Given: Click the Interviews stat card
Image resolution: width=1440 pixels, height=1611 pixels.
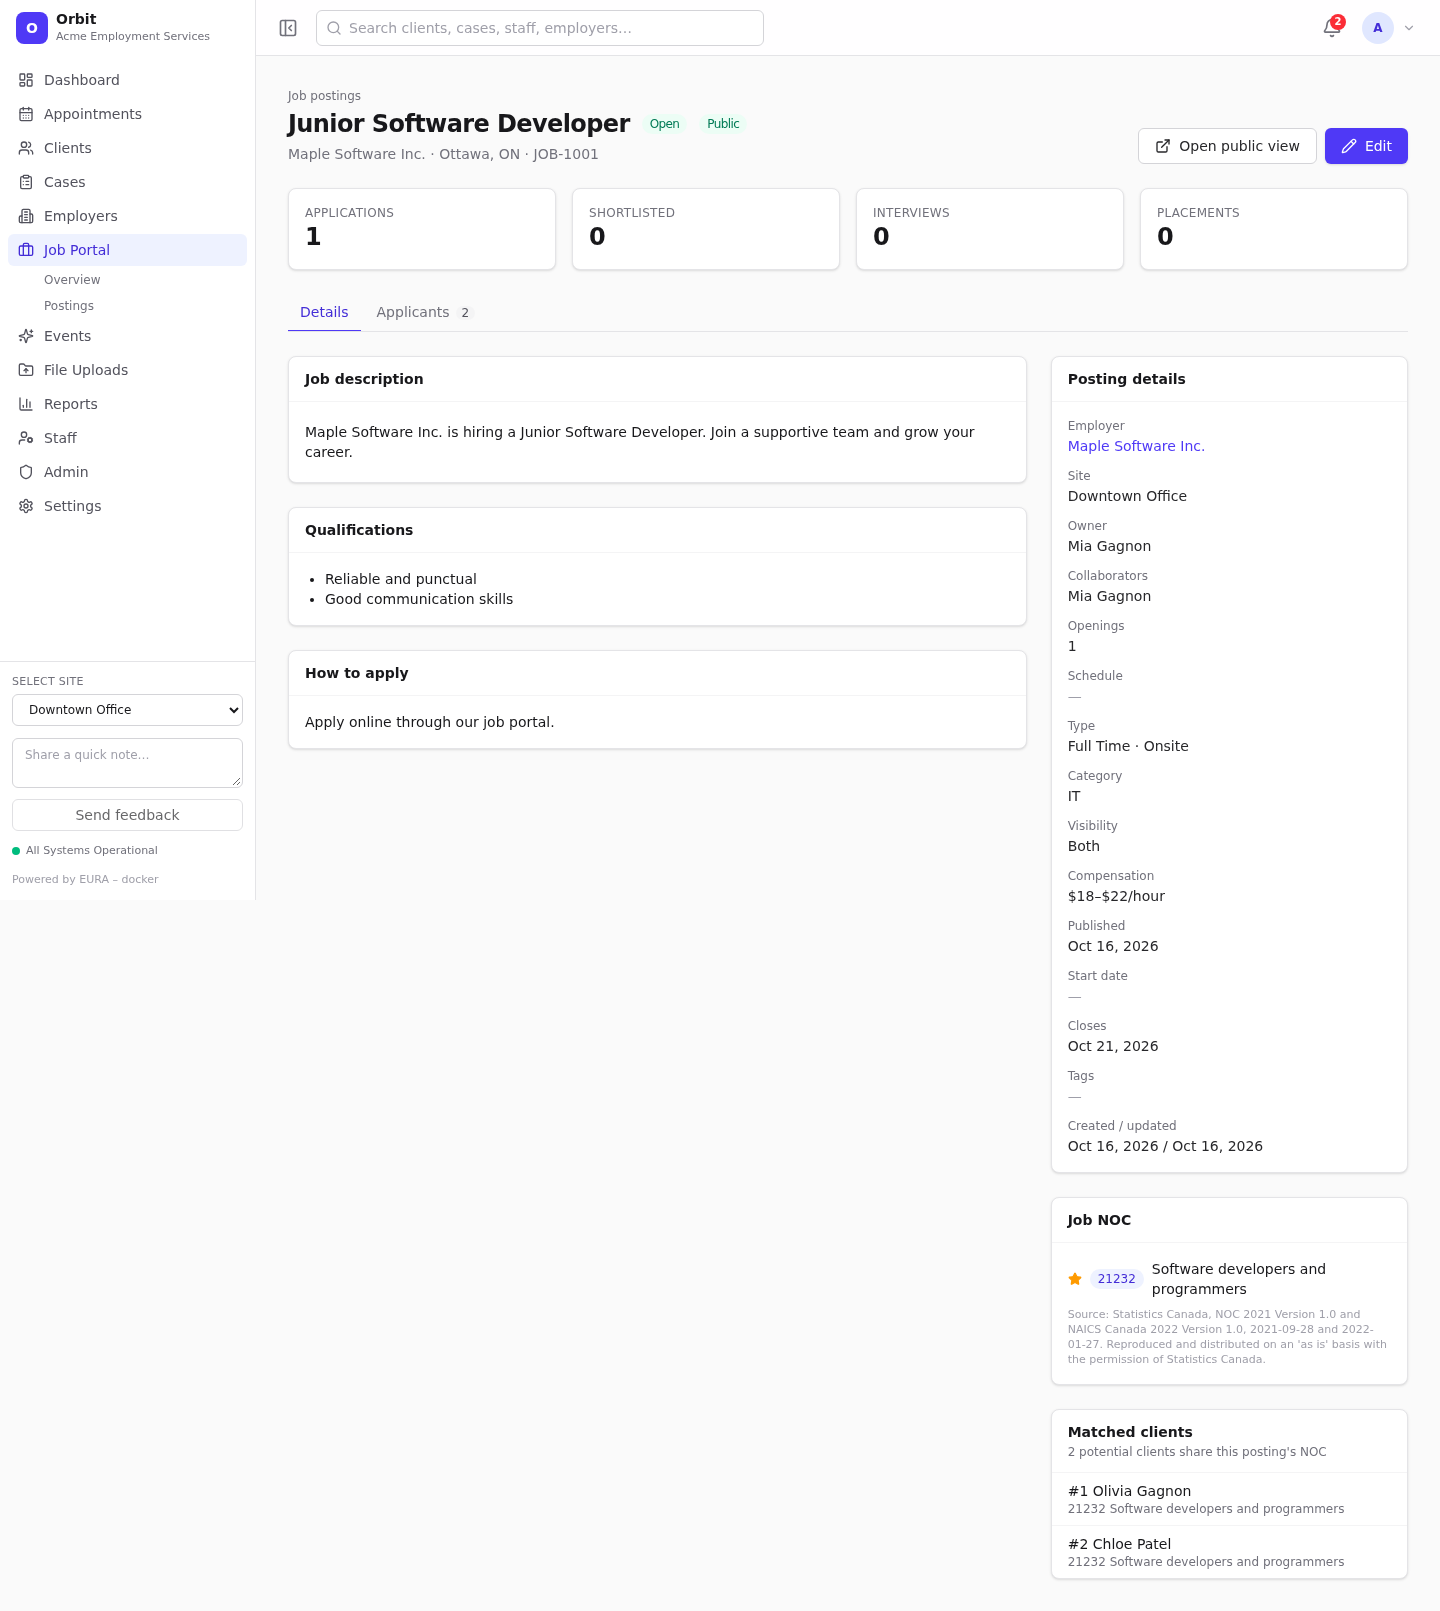Looking at the screenshot, I should click(x=990, y=229).
